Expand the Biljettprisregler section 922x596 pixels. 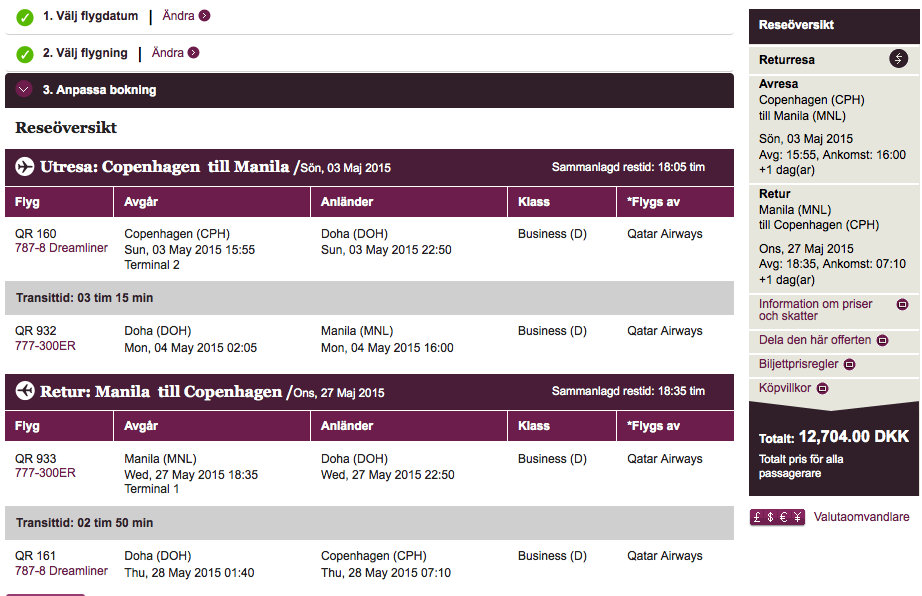click(850, 365)
